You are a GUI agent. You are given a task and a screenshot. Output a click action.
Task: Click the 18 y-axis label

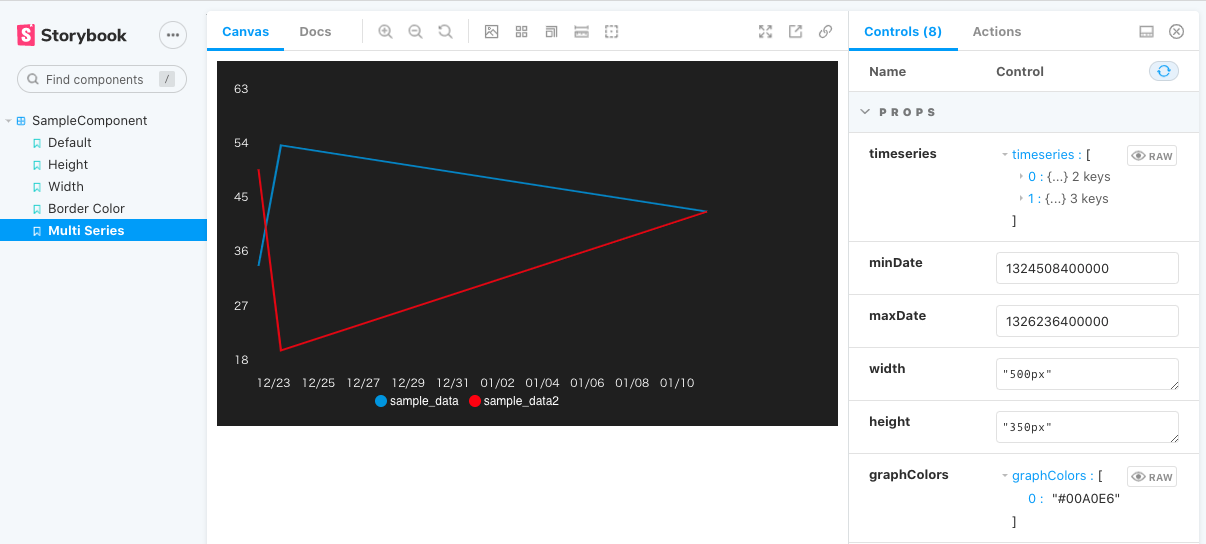pos(241,359)
